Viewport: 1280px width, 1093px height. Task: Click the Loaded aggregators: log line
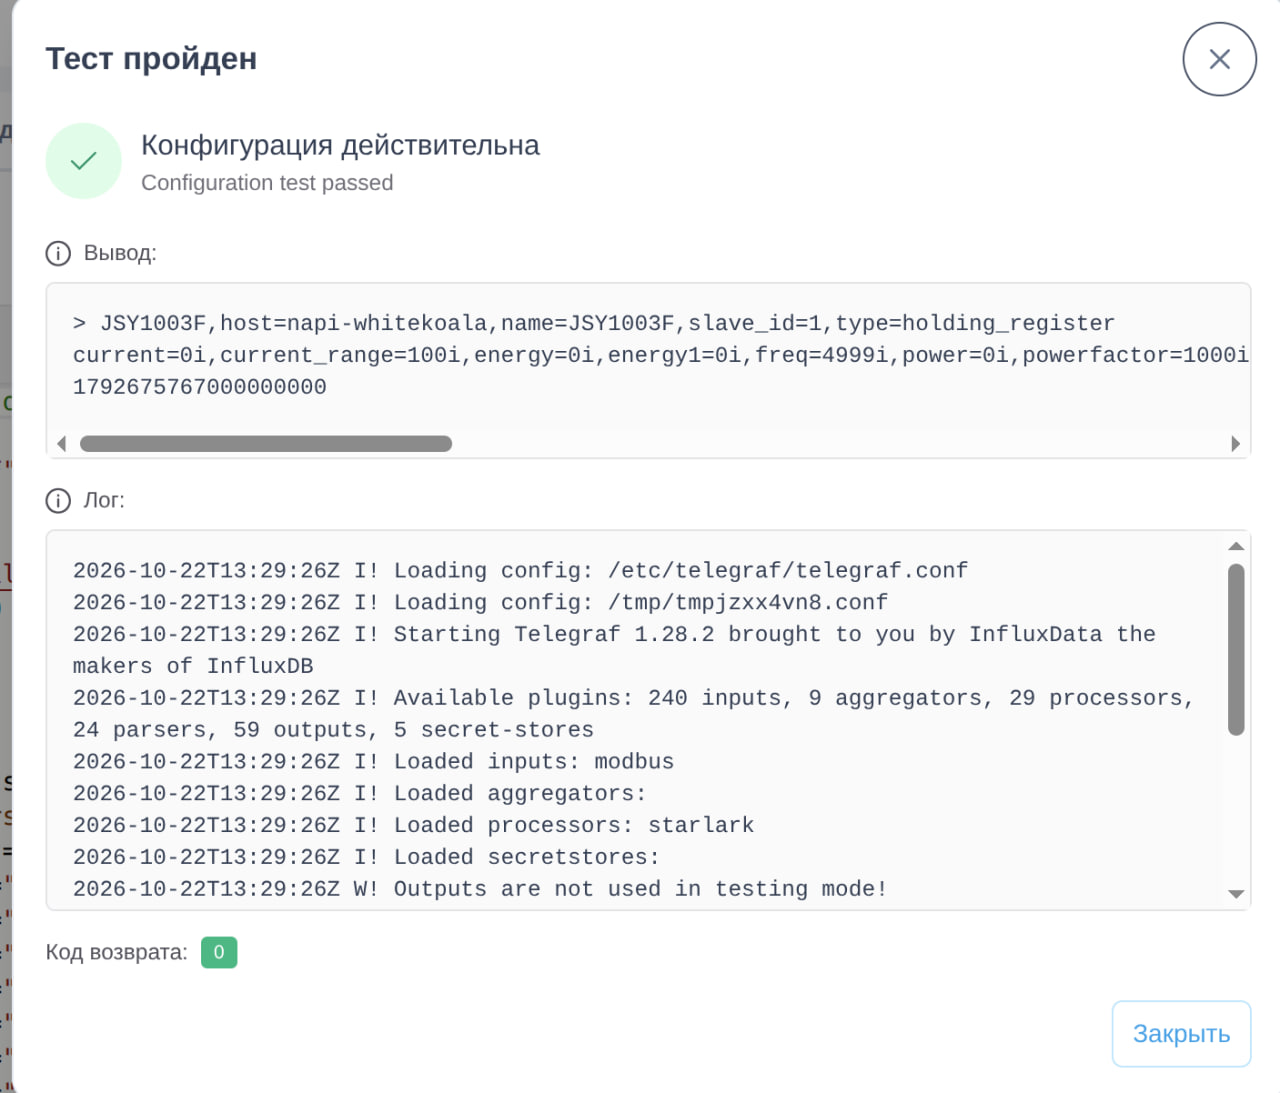pyautogui.click(x=360, y=794)
